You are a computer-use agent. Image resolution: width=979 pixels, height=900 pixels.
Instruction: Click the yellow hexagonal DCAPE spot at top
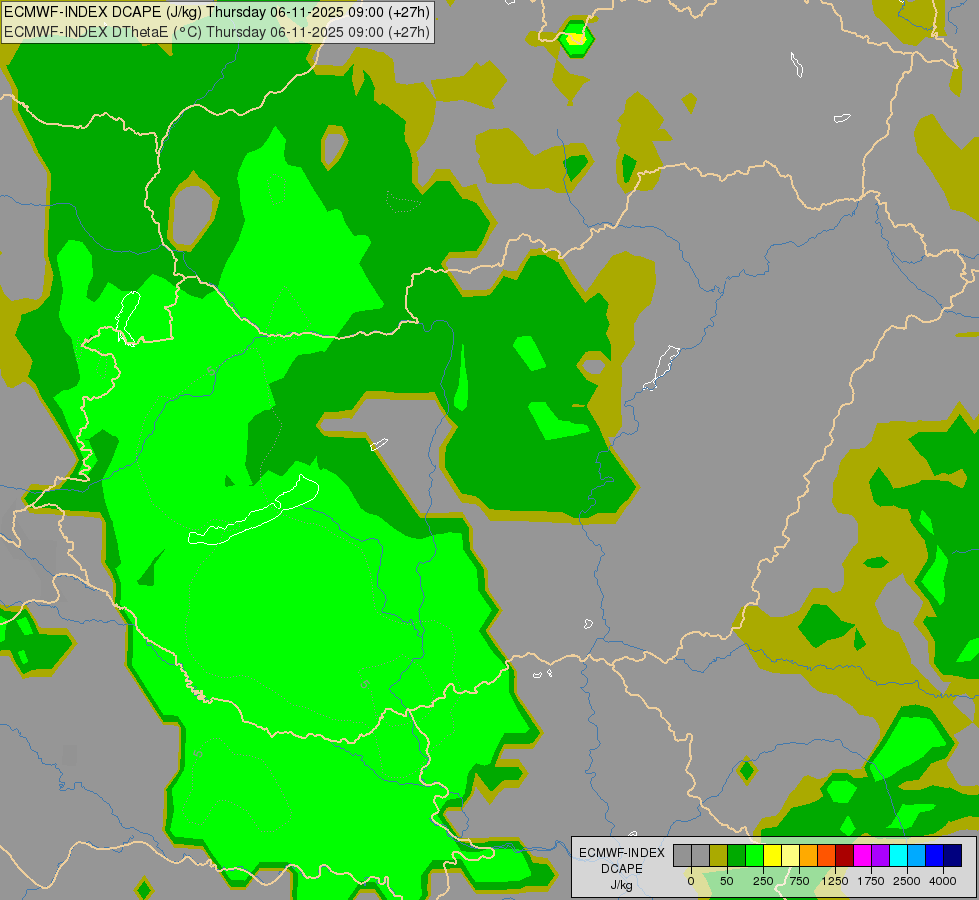point(576,39)
